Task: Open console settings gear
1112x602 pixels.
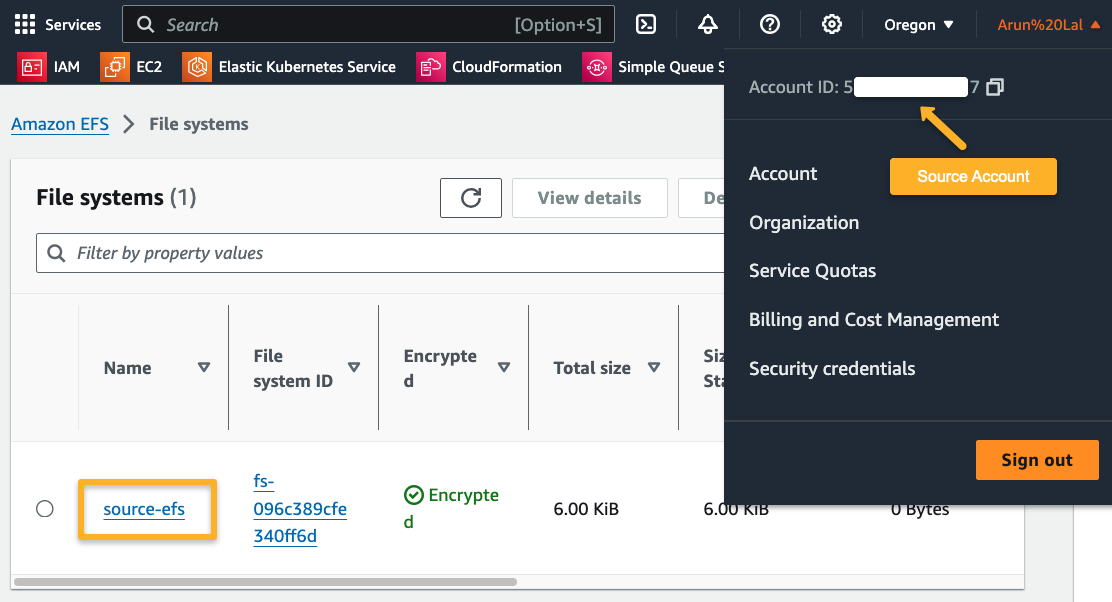Action: tap(831, 24)
